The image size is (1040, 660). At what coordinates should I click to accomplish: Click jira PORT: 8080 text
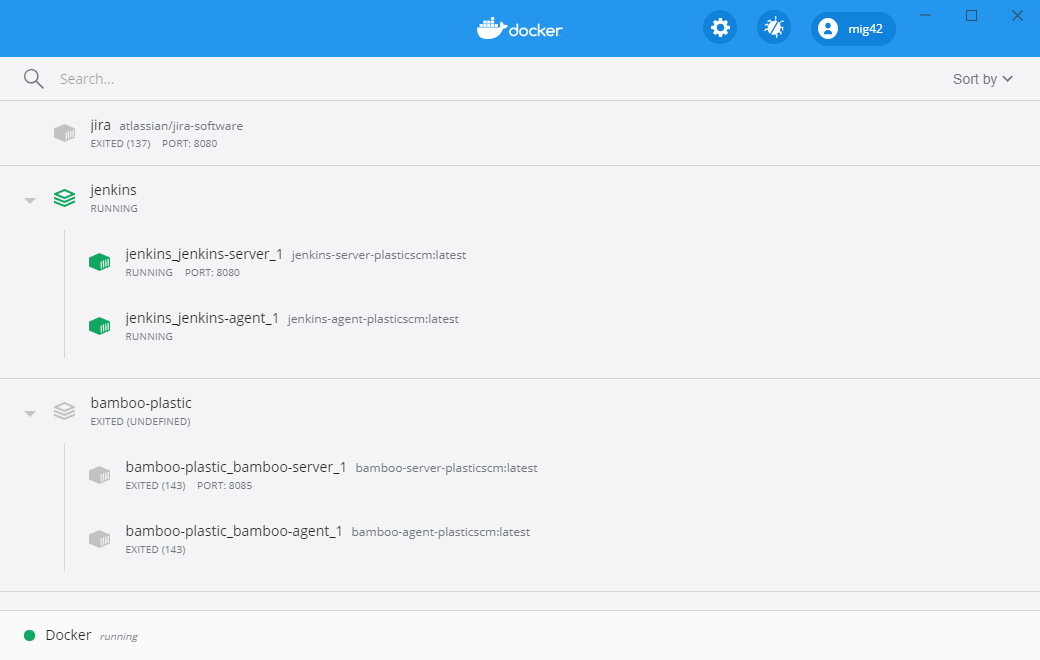(190, 143)
